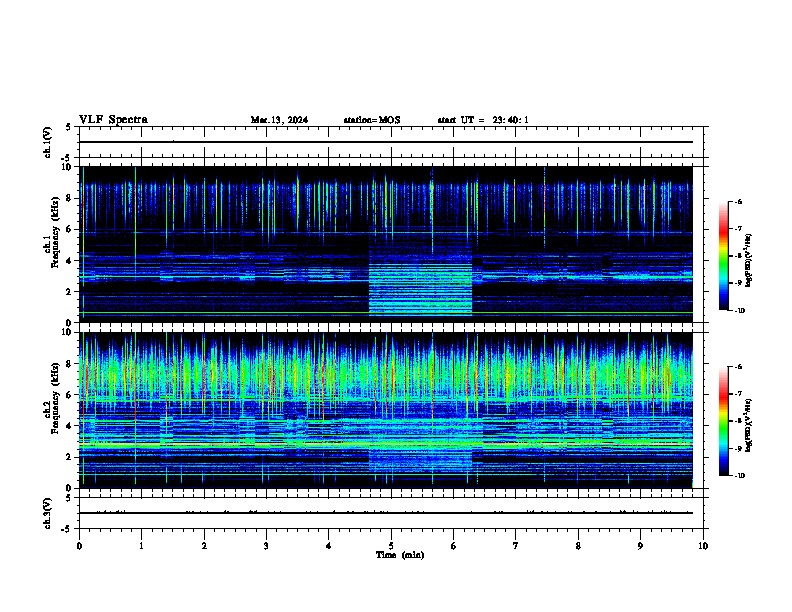Click the ch.1 voltage waveform trace panel
The width and height of the screenshot is (792, 612).
point(391,142)
